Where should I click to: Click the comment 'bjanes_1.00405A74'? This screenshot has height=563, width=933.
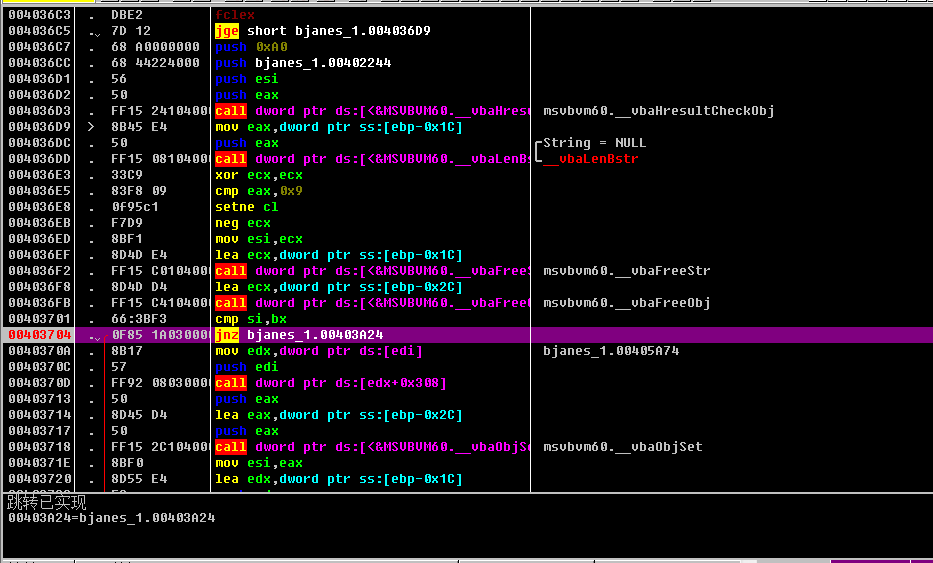611,351
